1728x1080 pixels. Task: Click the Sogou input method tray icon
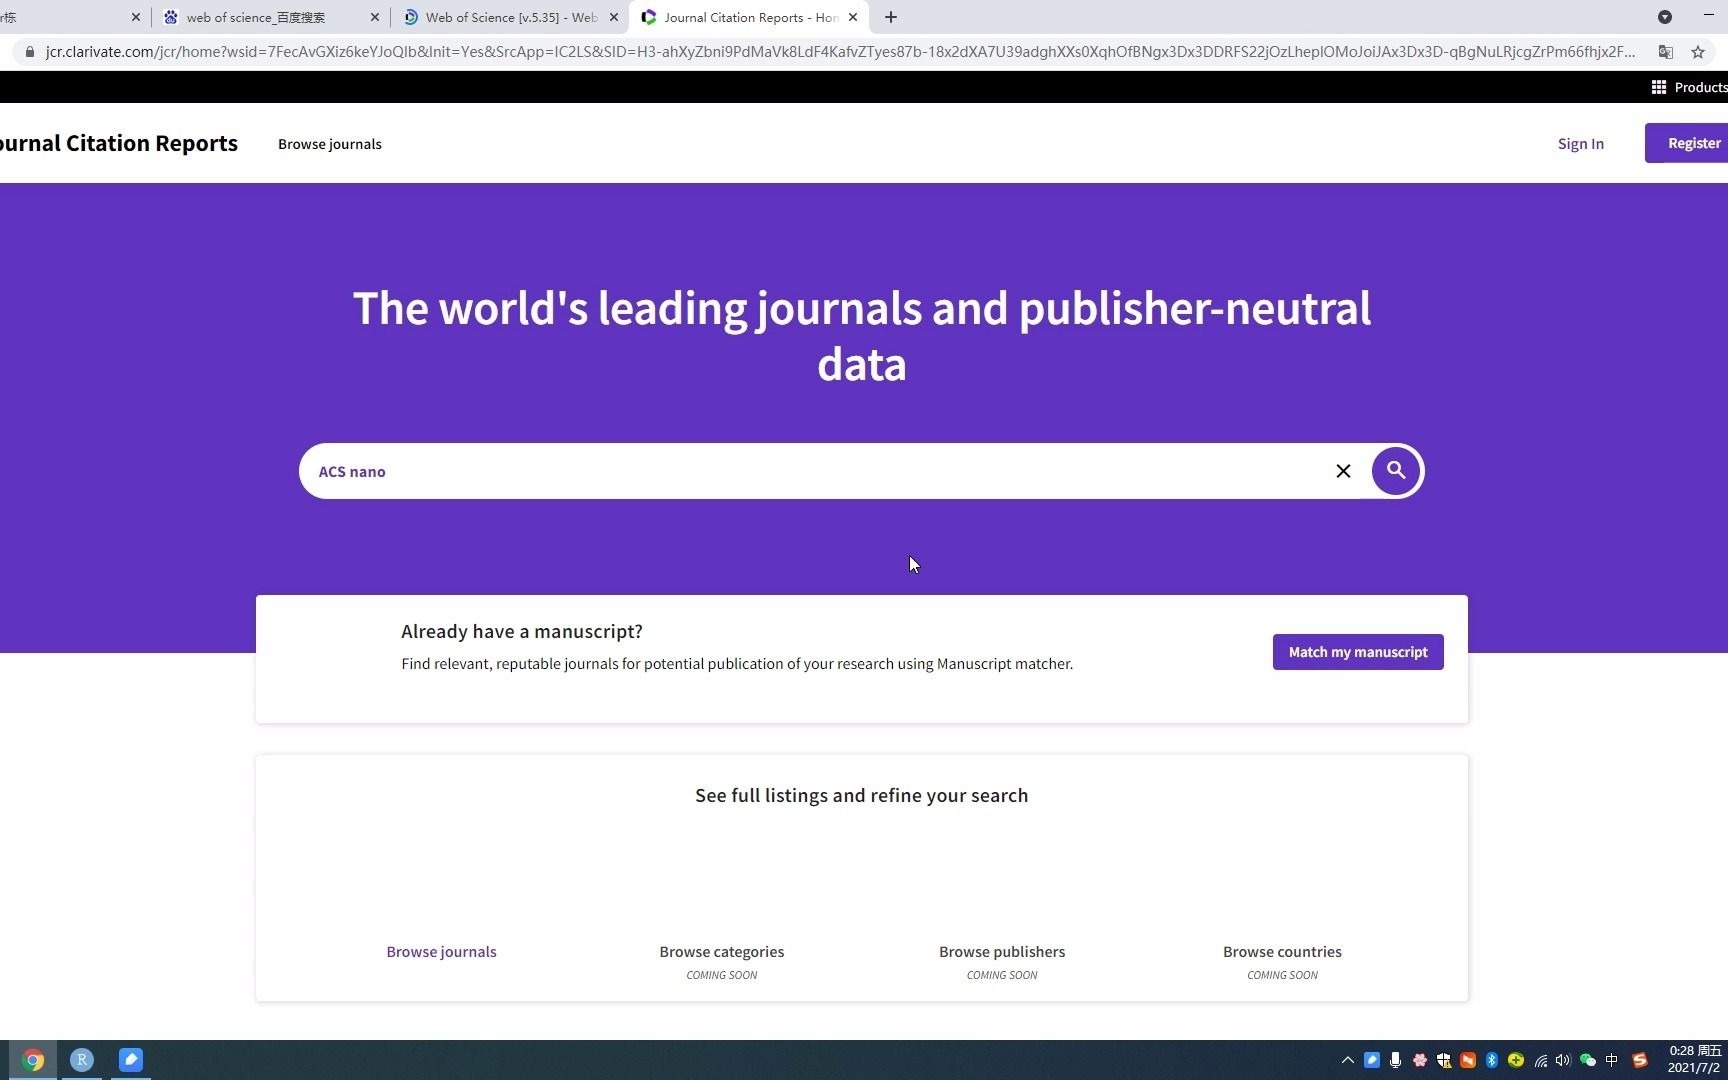point(1639,1060)
